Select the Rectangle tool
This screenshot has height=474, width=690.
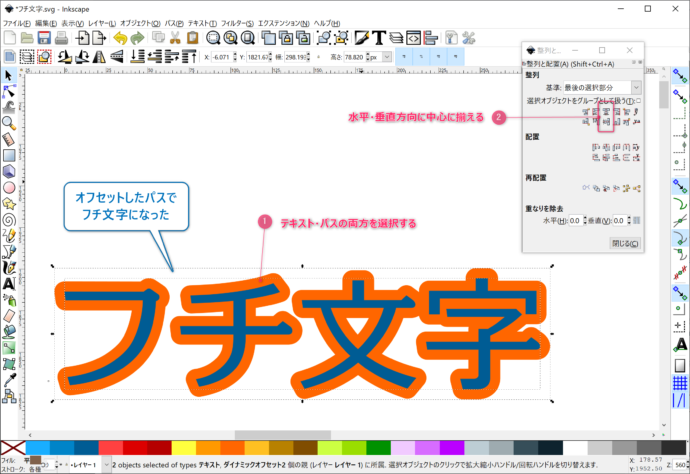tap(9, 155)
